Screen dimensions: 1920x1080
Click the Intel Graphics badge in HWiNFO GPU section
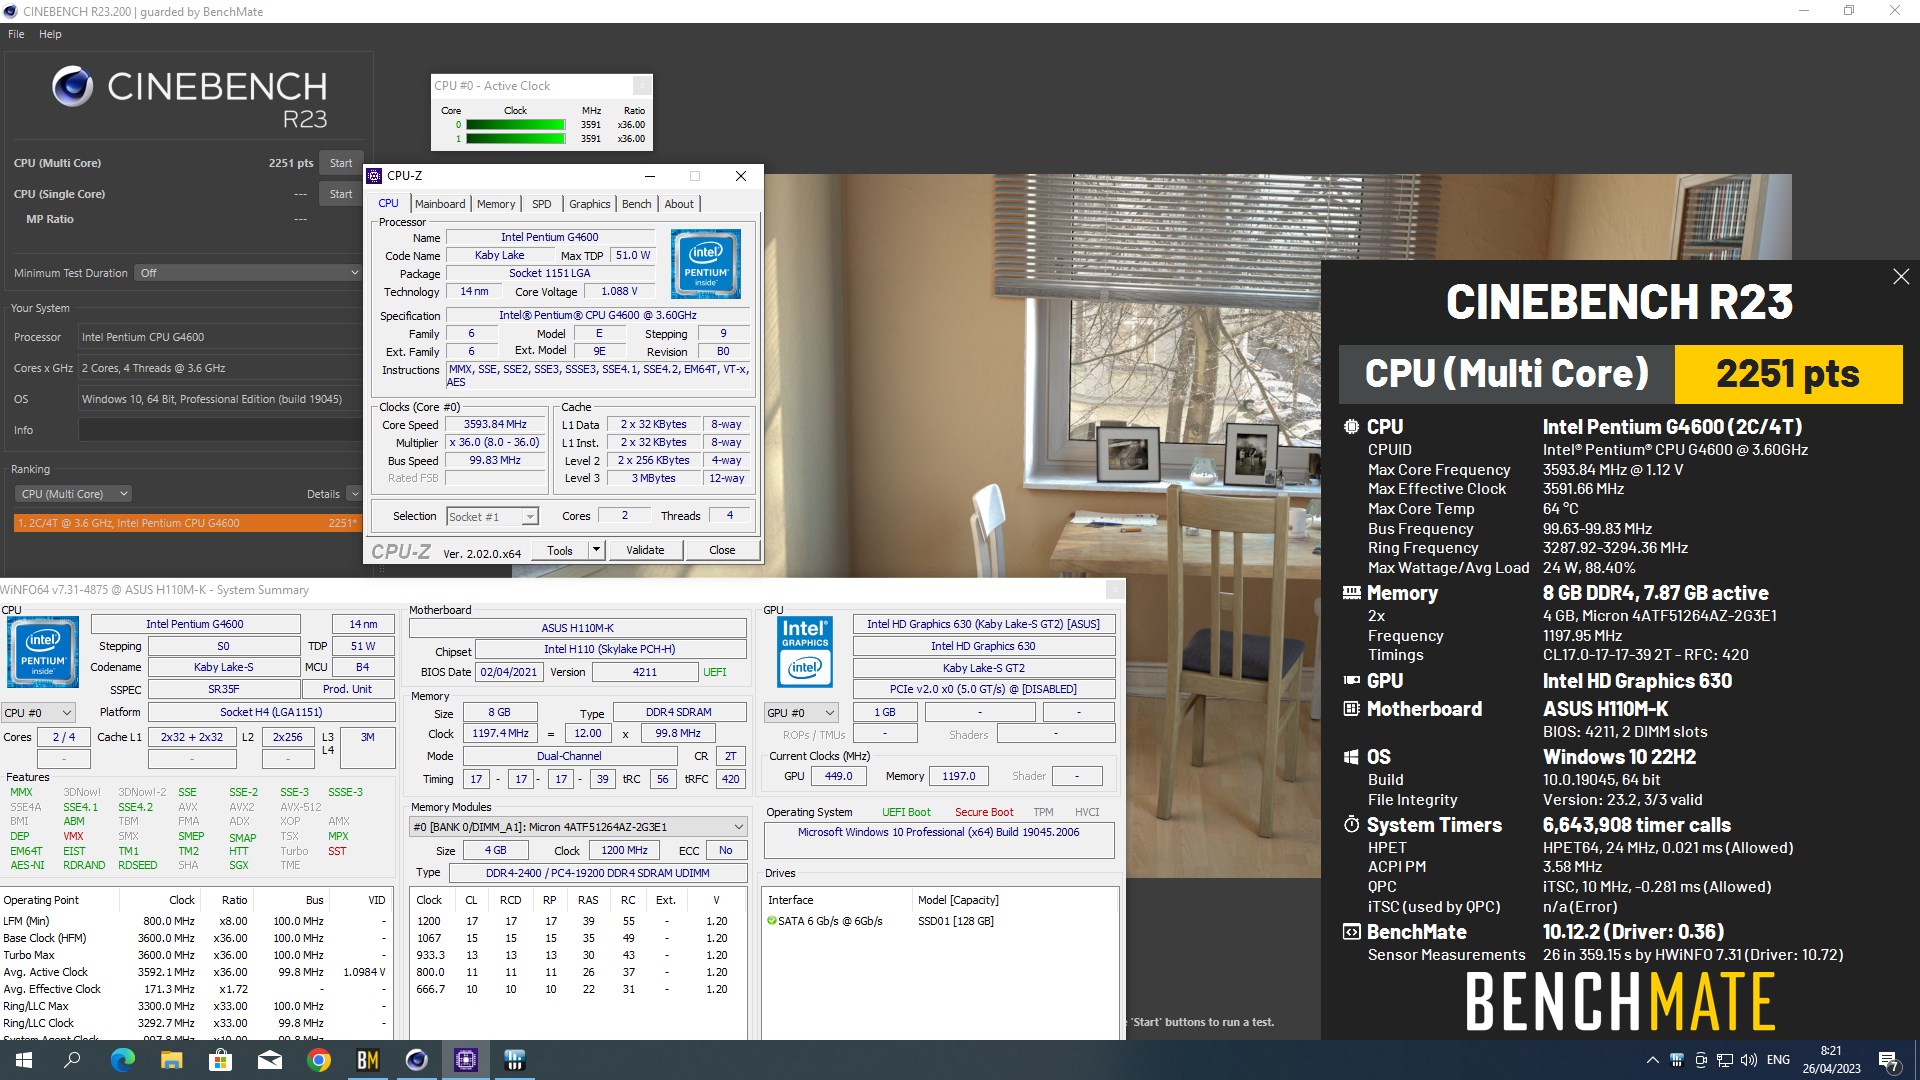[805, 652]
